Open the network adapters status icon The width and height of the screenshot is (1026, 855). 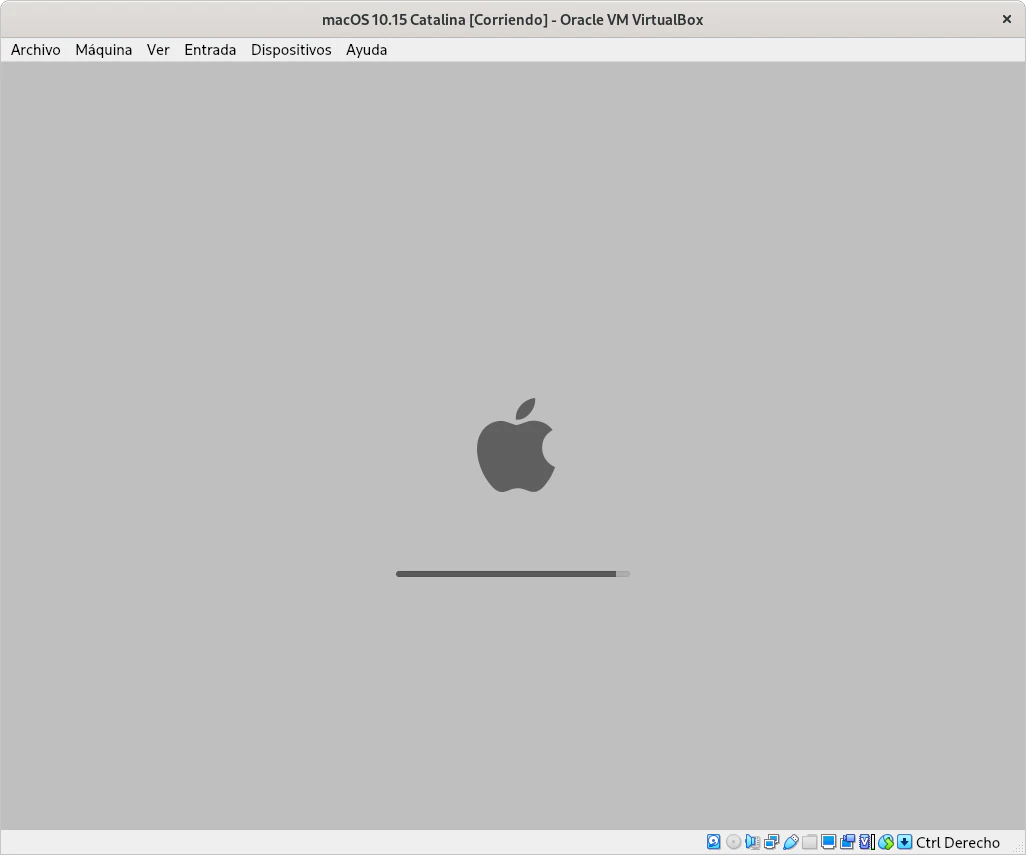click(771, 842)
